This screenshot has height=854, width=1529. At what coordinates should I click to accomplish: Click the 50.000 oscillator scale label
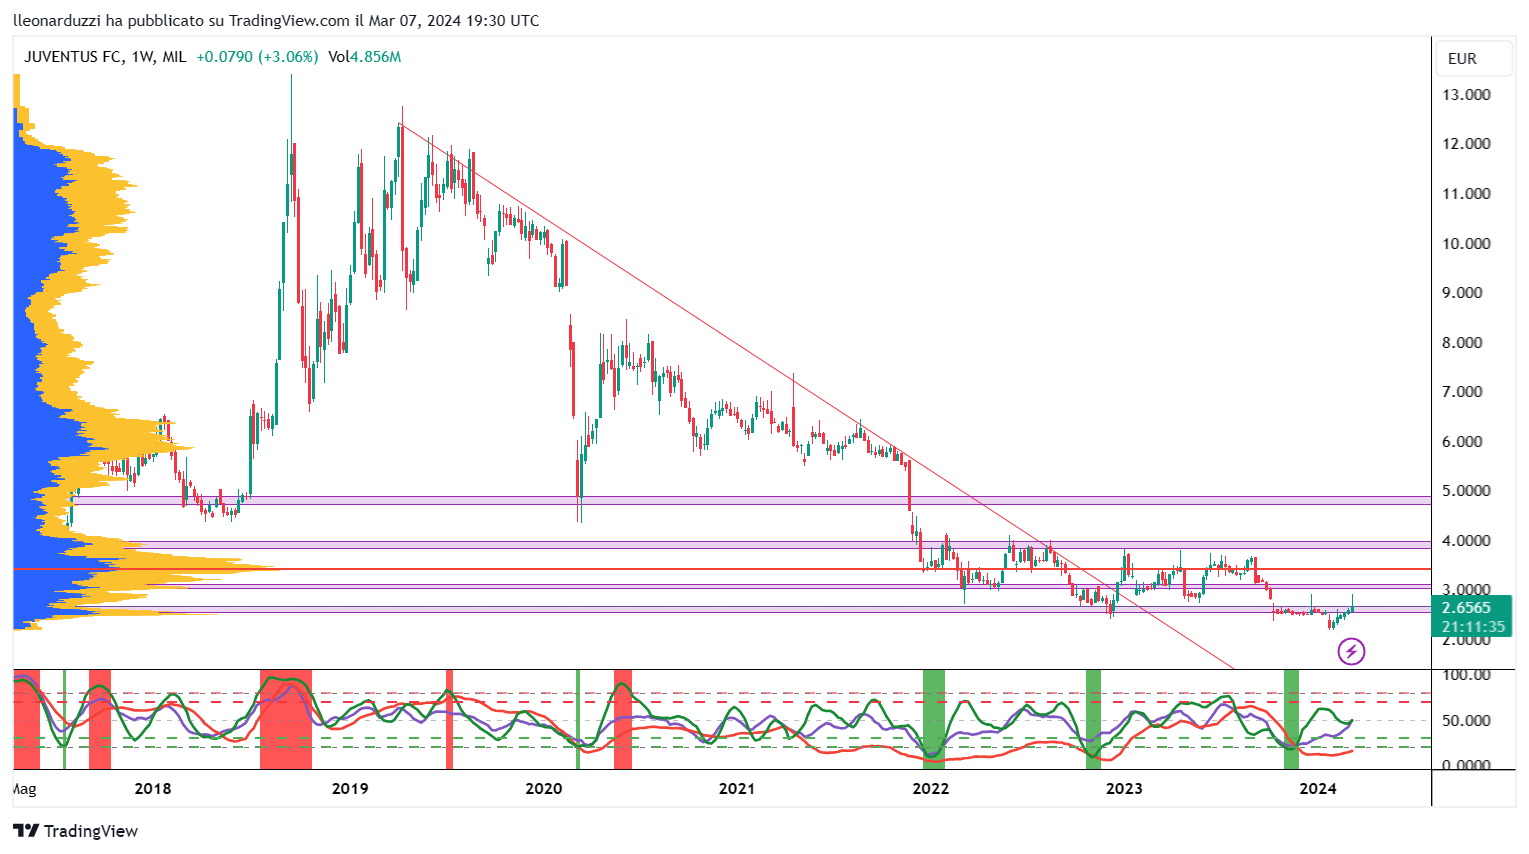pyautogui.click(x=1468, y=721)
